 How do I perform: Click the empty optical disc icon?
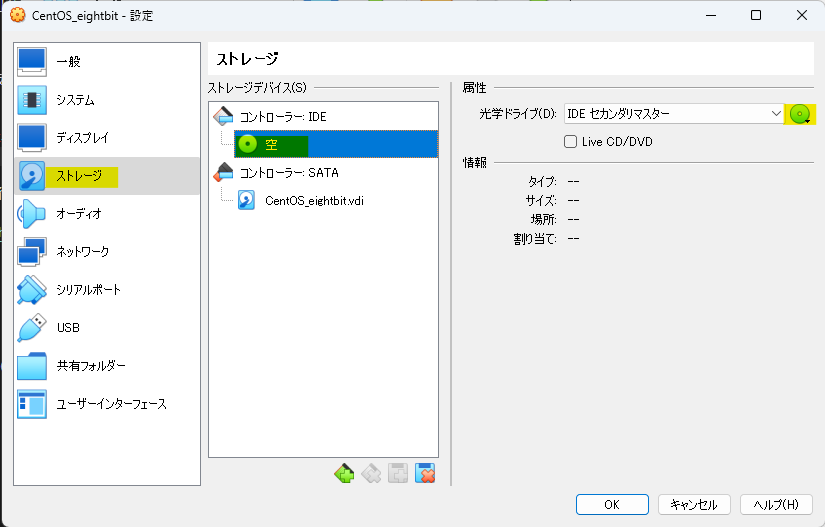(247, 144)
